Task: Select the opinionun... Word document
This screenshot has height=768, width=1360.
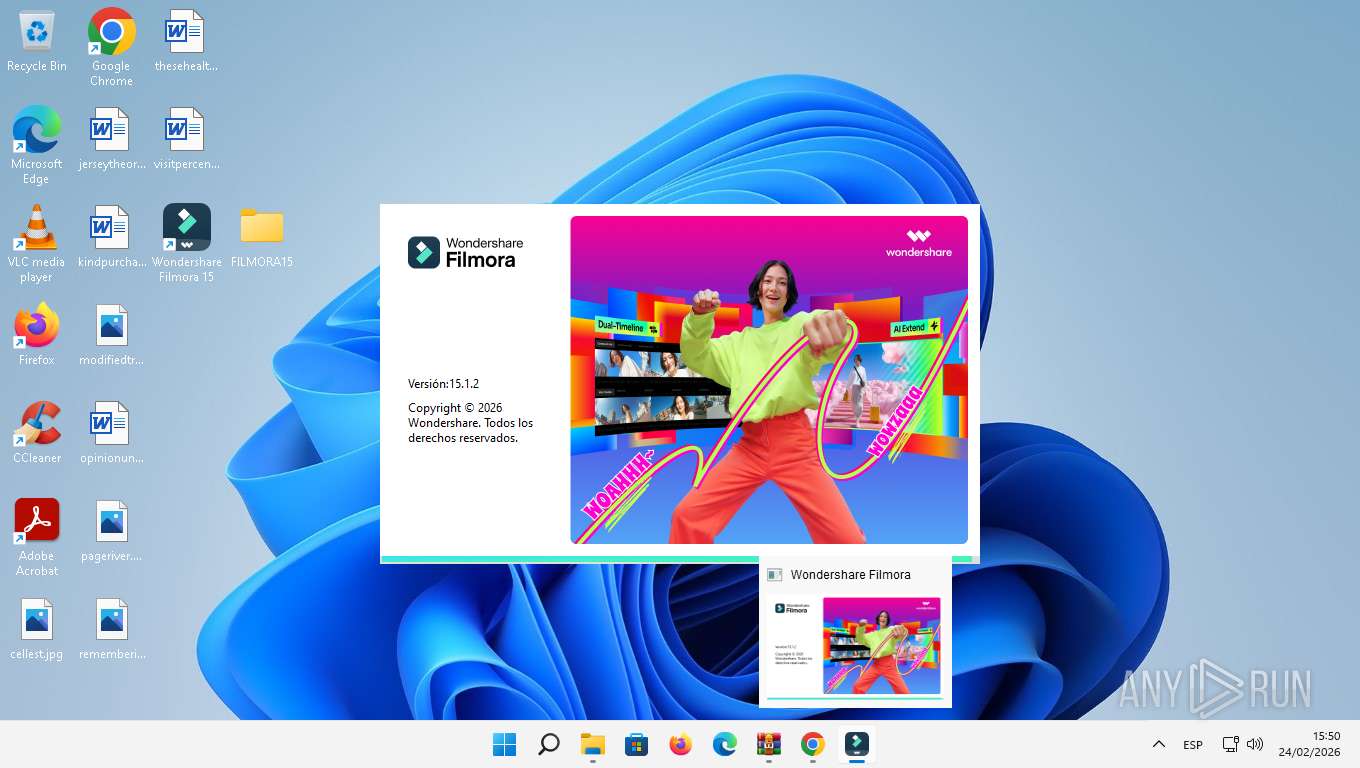Action: coord(111,433)
